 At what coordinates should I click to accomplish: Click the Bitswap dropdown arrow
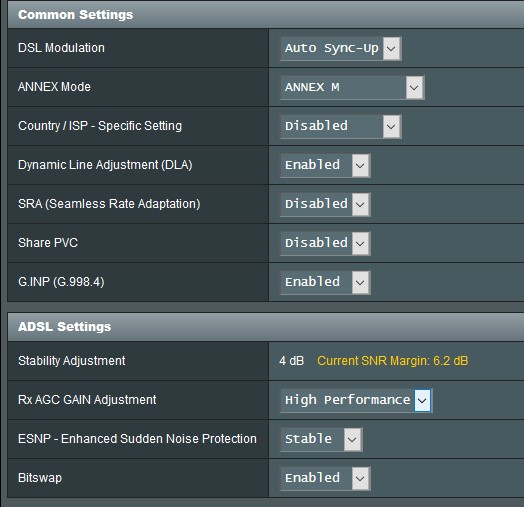(360, 478)
